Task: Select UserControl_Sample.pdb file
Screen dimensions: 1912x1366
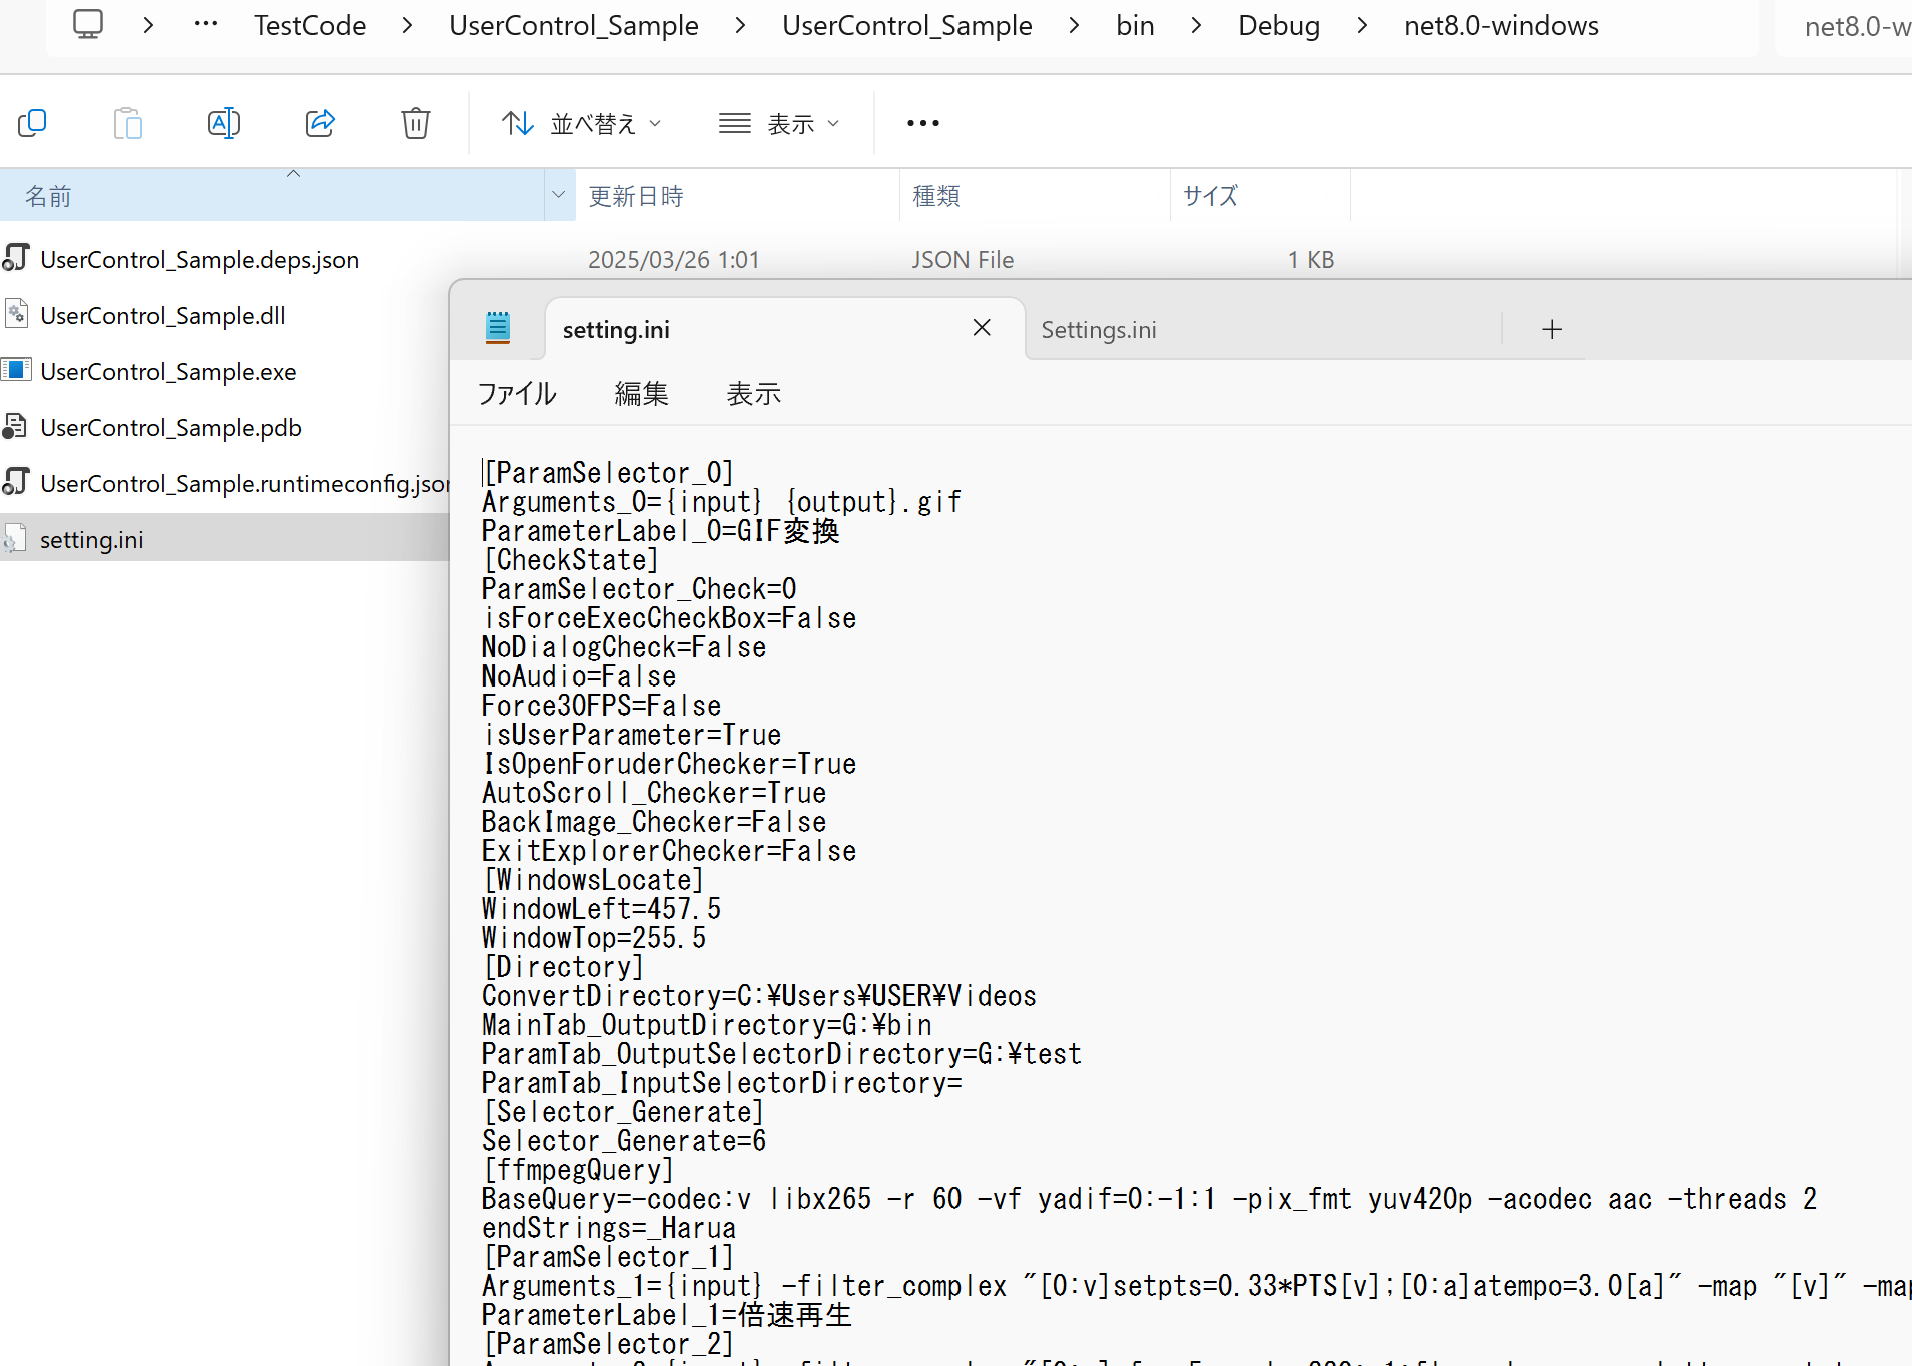Action: pos(171,427)
